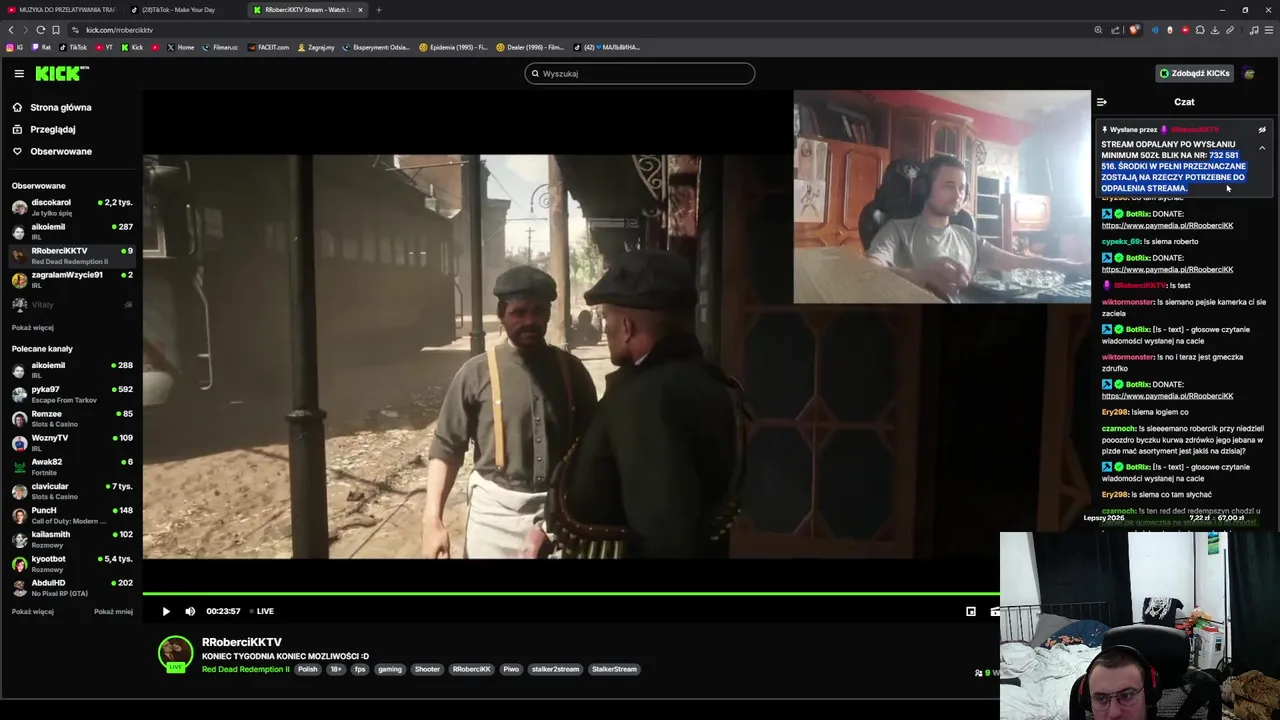Mute the stream volume
Viewport: 1280px width, 720px height.
tap(190, 611)
